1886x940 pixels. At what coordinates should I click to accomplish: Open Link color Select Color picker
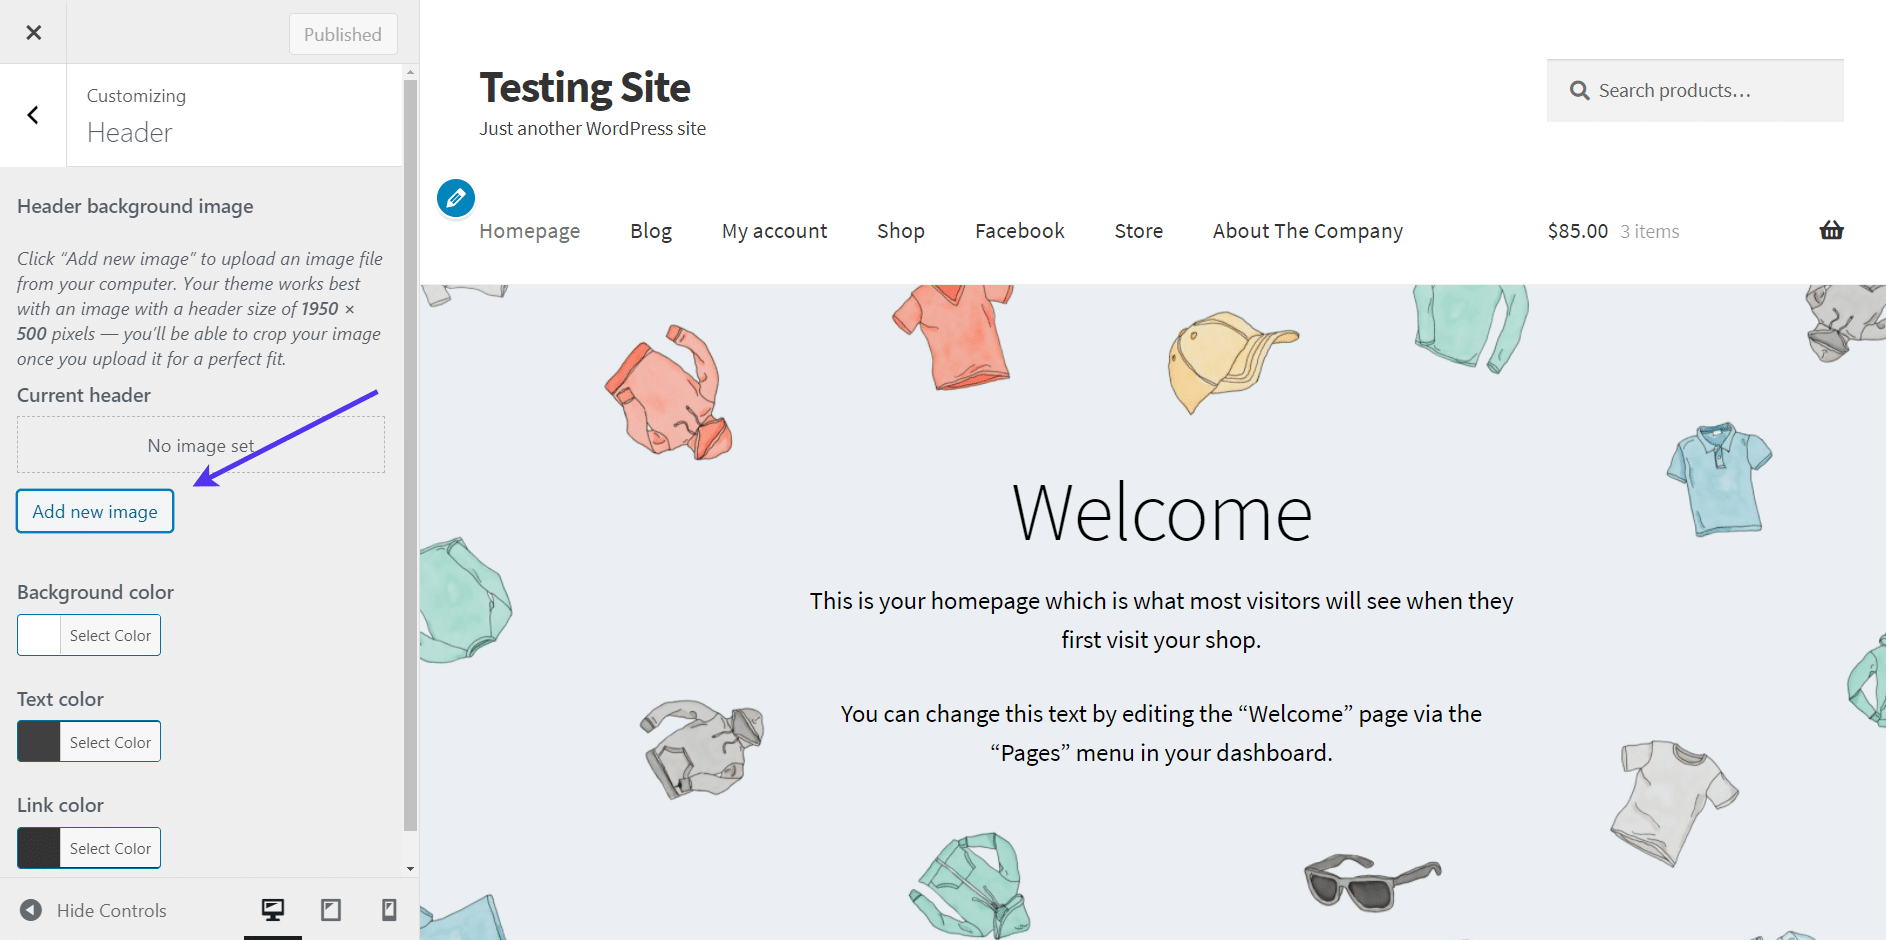(110, 848)
